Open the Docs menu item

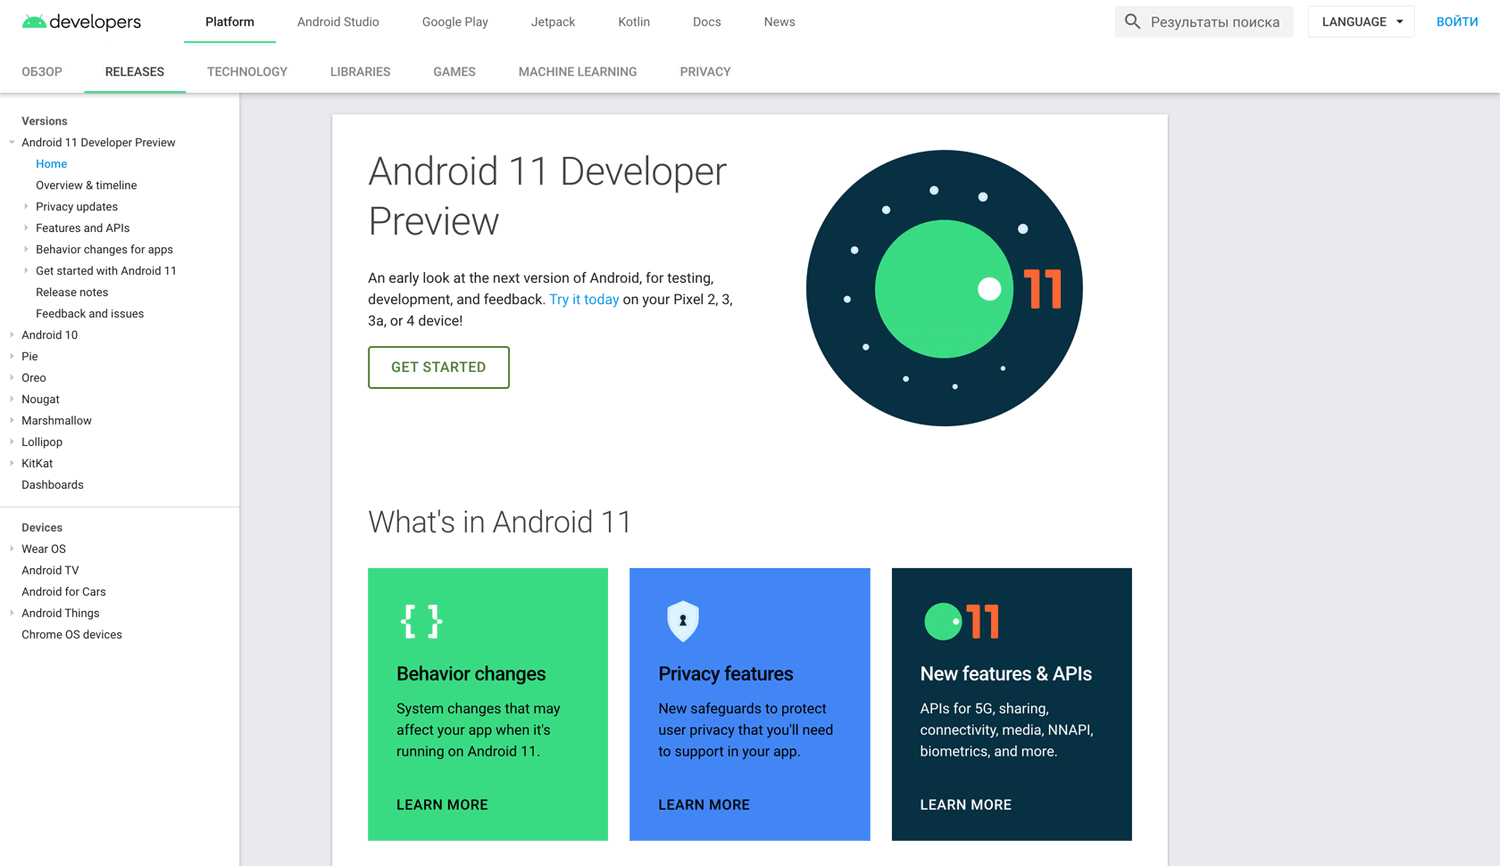[x=706, y=21]
